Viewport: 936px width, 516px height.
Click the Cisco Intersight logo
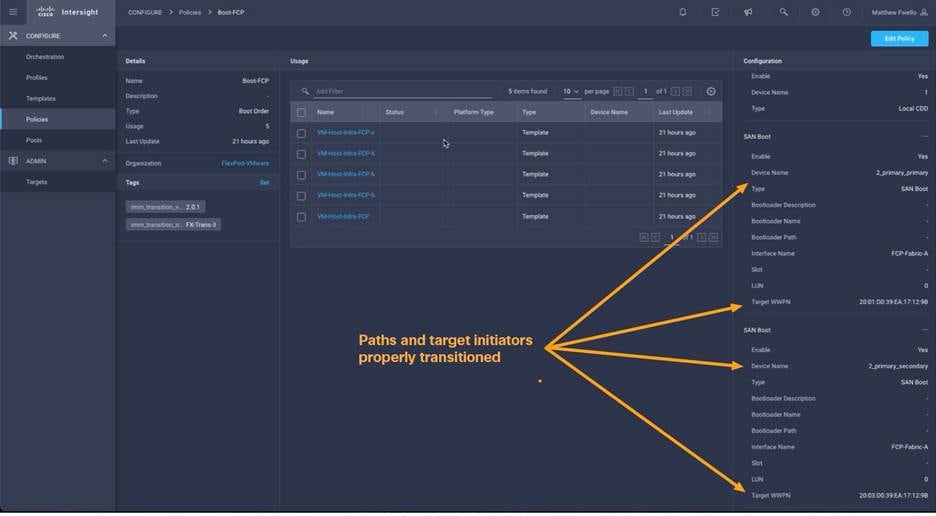(x=67, y=12)
